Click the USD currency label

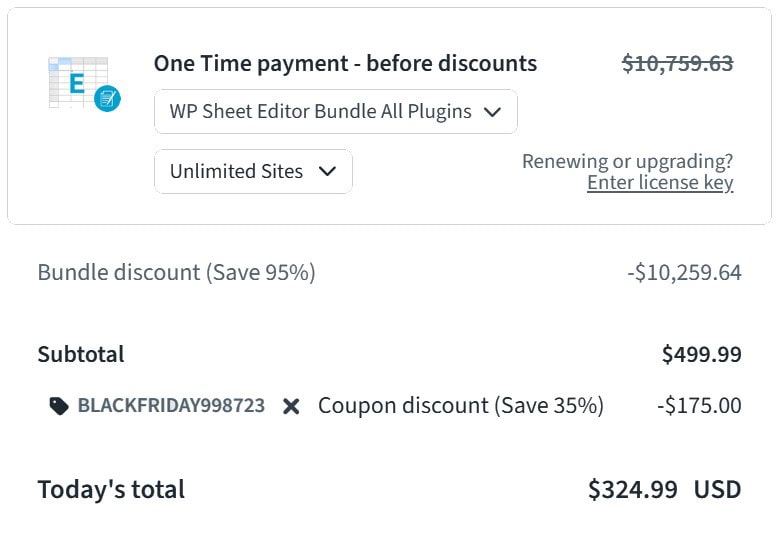tap(717, 490)
